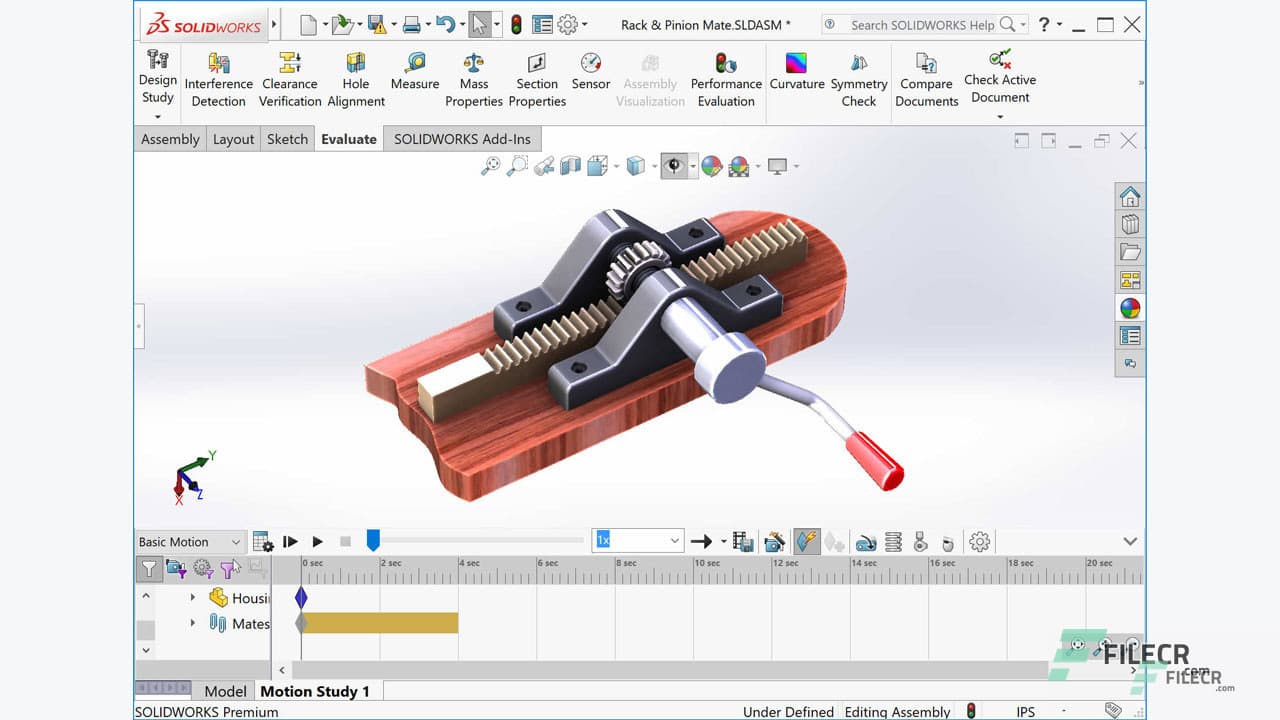Switch to the Model tab
Viewport: 1280px width, 720px height.
pos(225,691)
